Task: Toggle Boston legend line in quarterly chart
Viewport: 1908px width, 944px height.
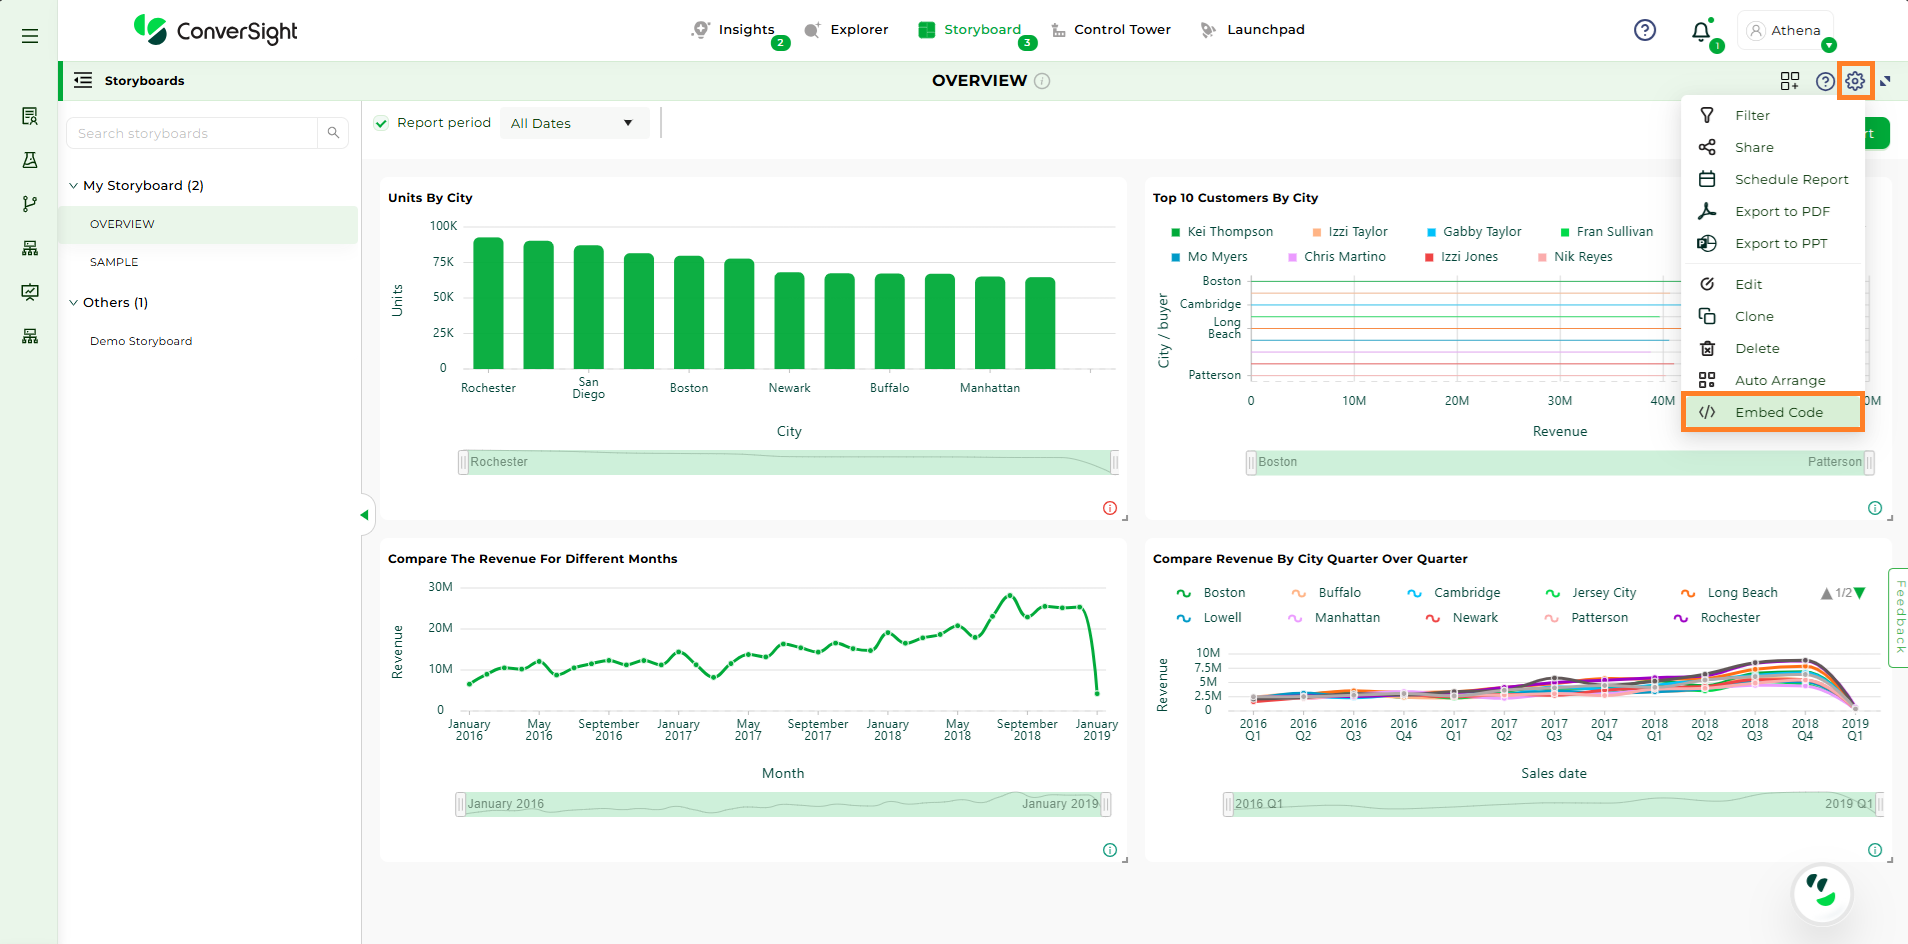Action: click(x=1211, y=593)
